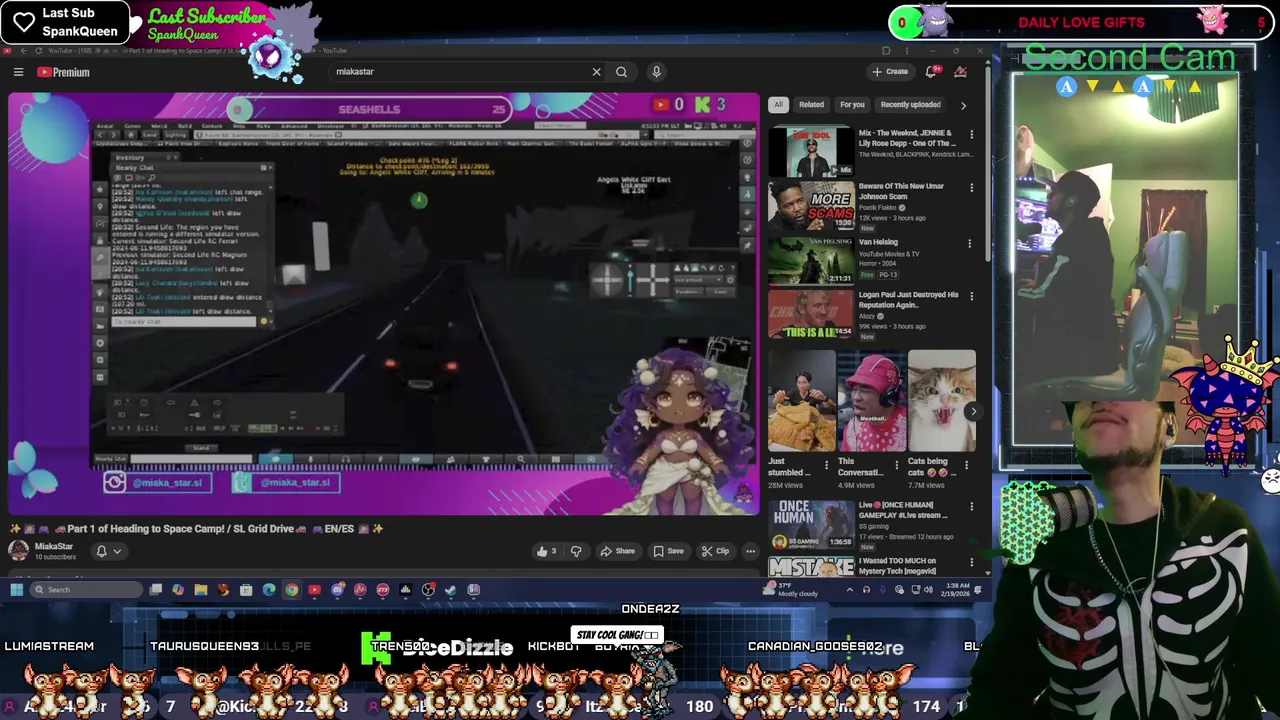Toggle MiakaStar notification bell
This screenshot has height=720, width=1280.
pos(101,551)
